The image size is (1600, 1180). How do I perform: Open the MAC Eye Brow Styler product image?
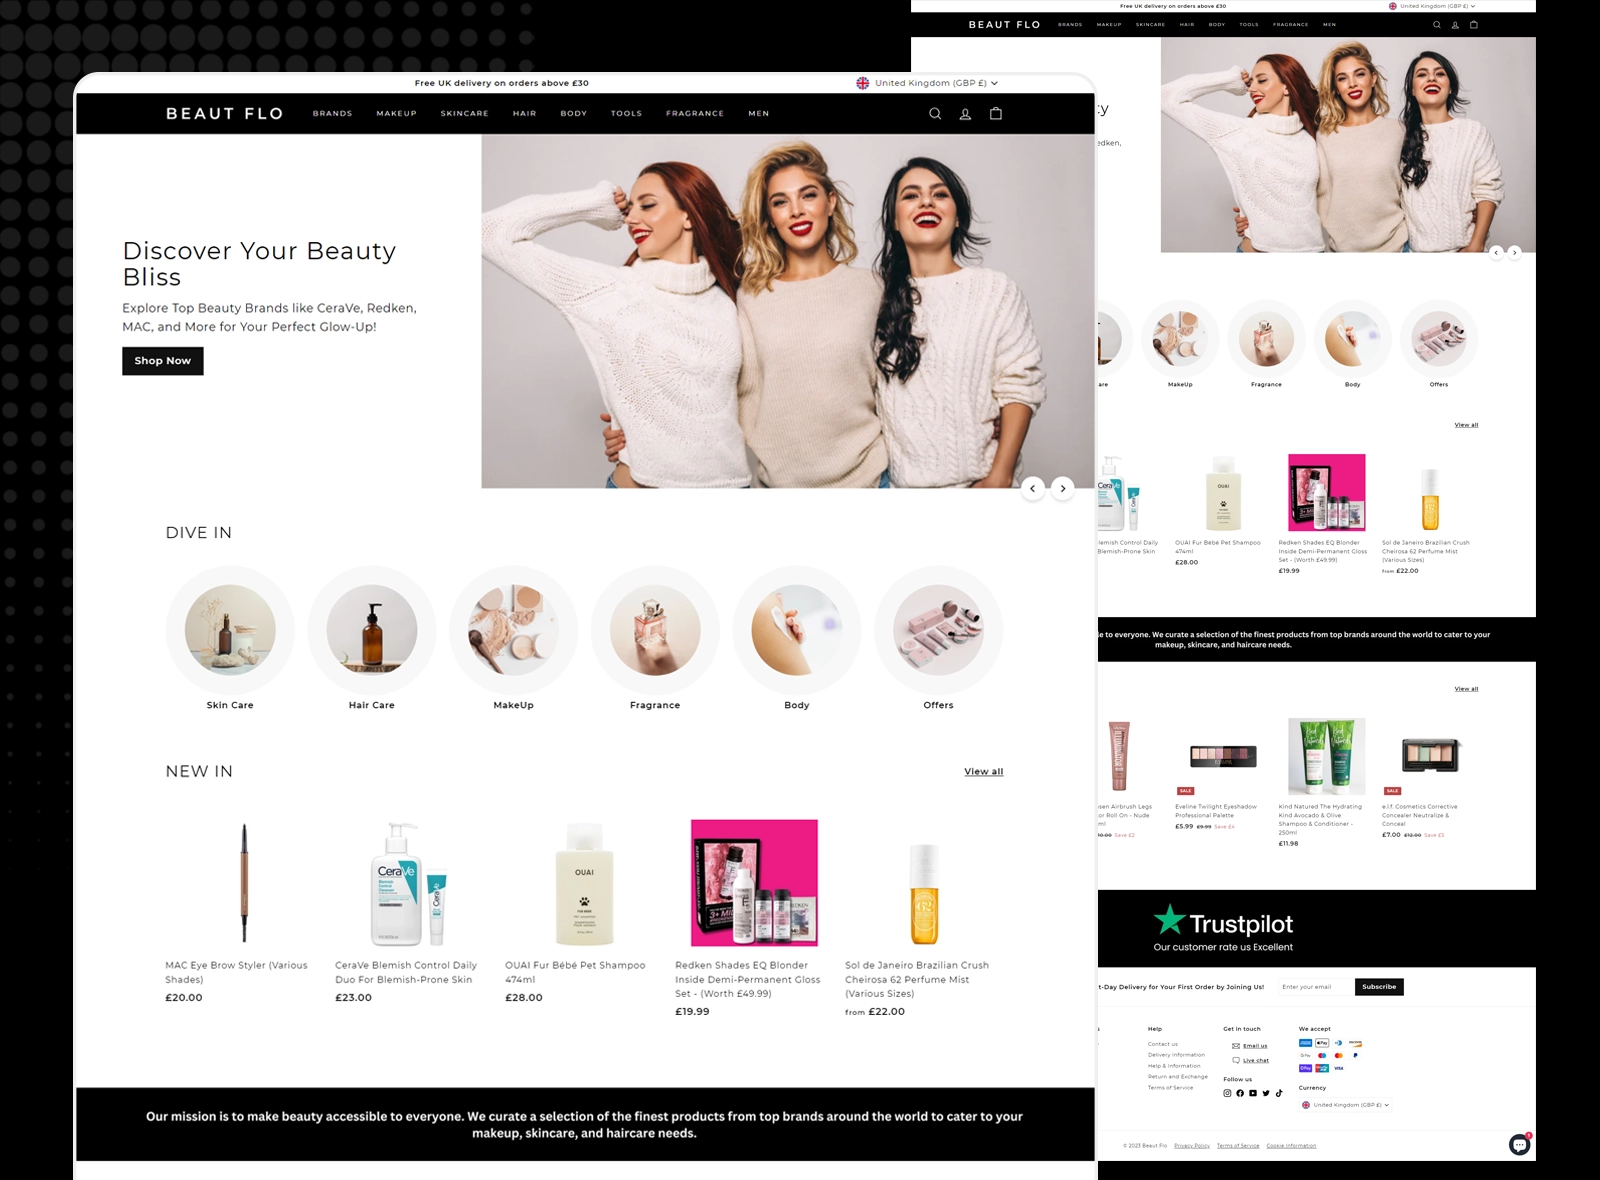click(x=244, y=883)
